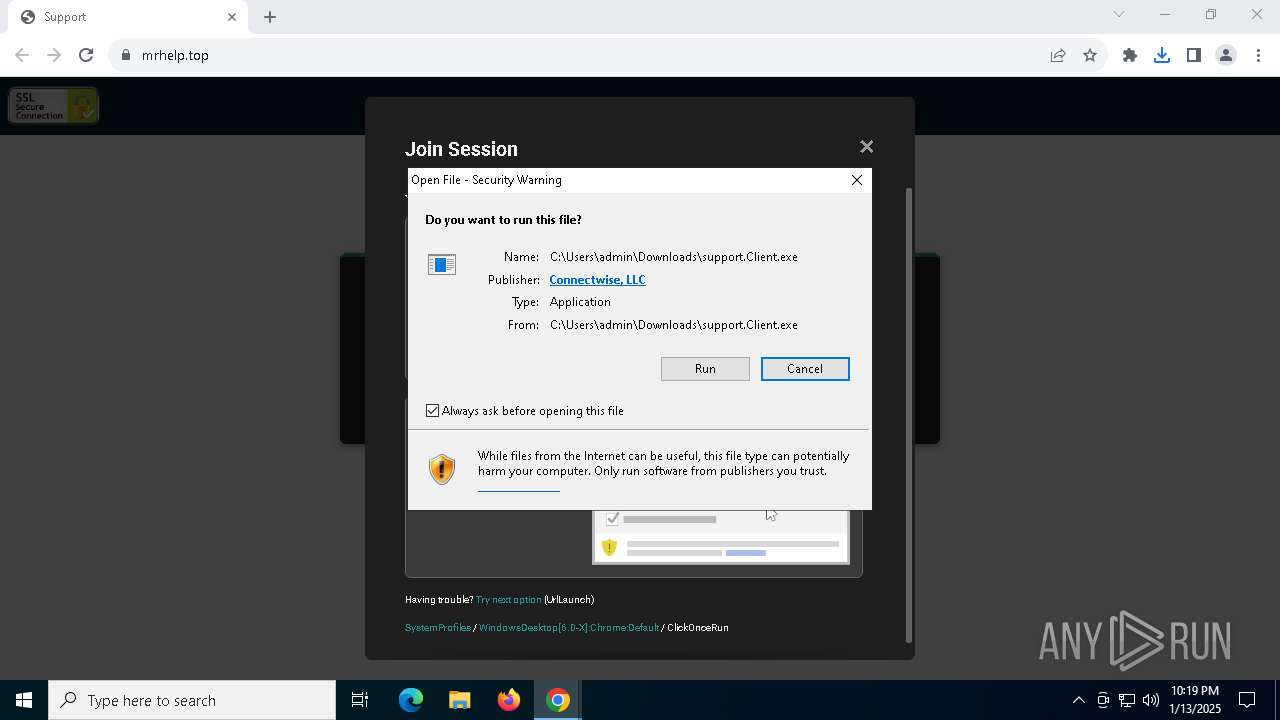Open a new Chrome tab
Viewport: 1280px width, 720px height.
pos(270,17)
